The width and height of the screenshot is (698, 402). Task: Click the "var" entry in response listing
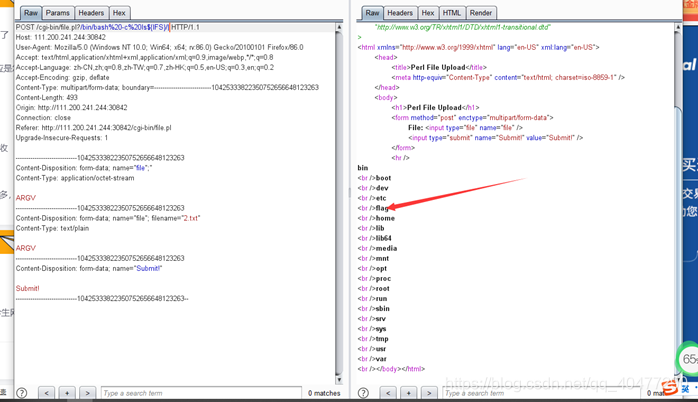pos(381,359)
